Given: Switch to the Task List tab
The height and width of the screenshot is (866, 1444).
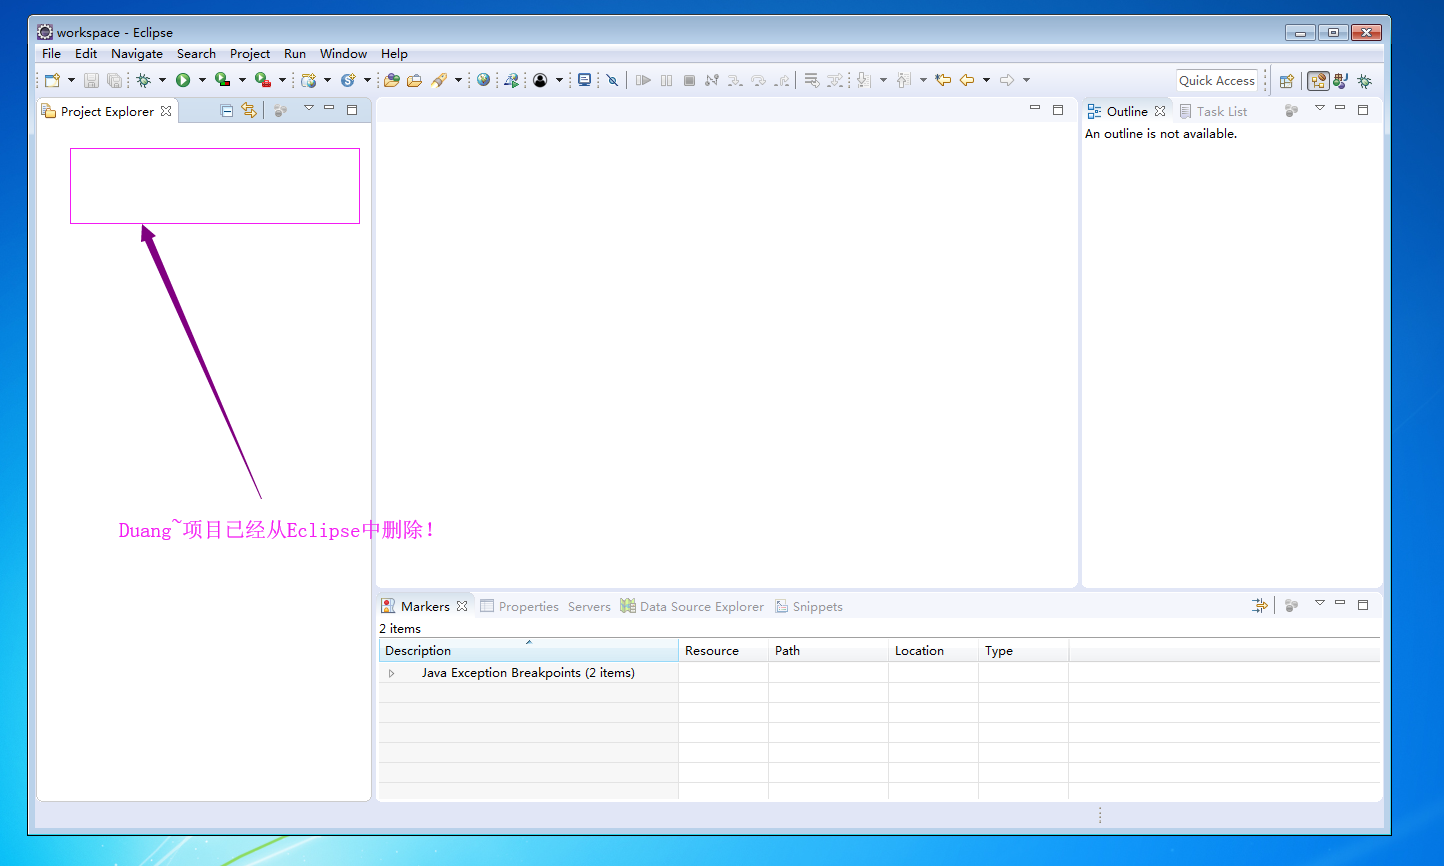Looking at the screenshot, I should click(1213, 111).
